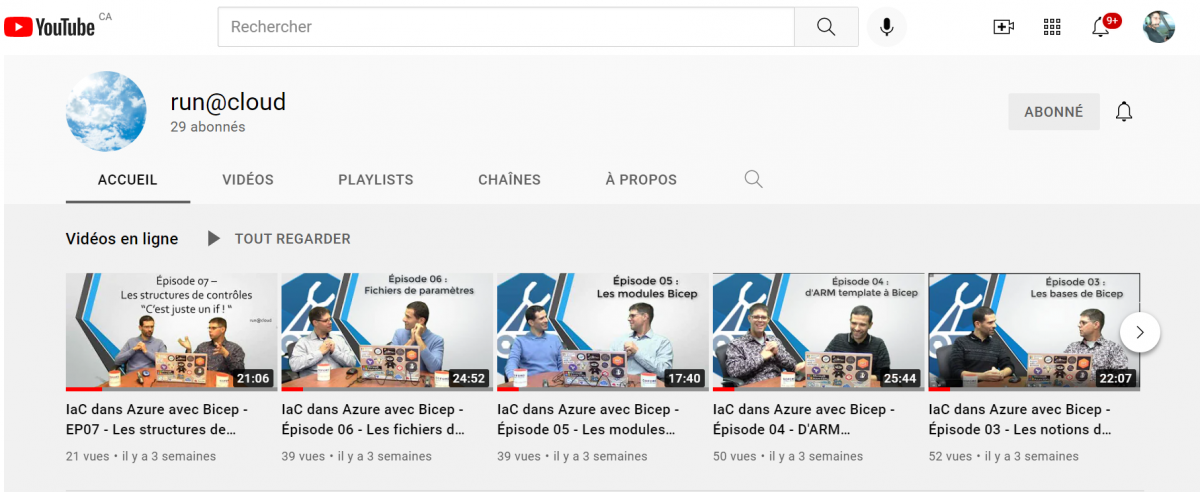The image size is (1200, 492).
Task: Click the '52 vues' text under Épisode 03
Action: pos(951,456)
